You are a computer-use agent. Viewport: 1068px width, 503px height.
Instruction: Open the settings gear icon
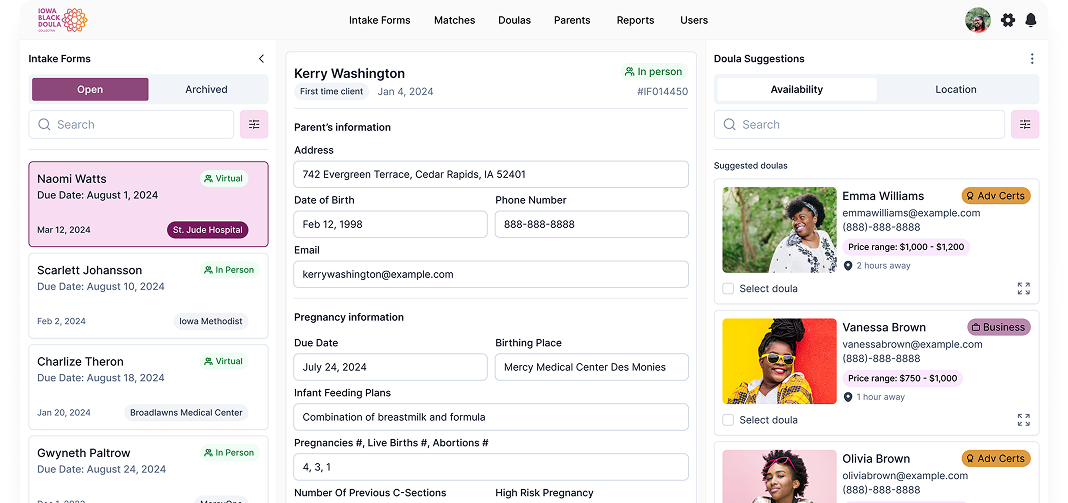pos(1008,20)
